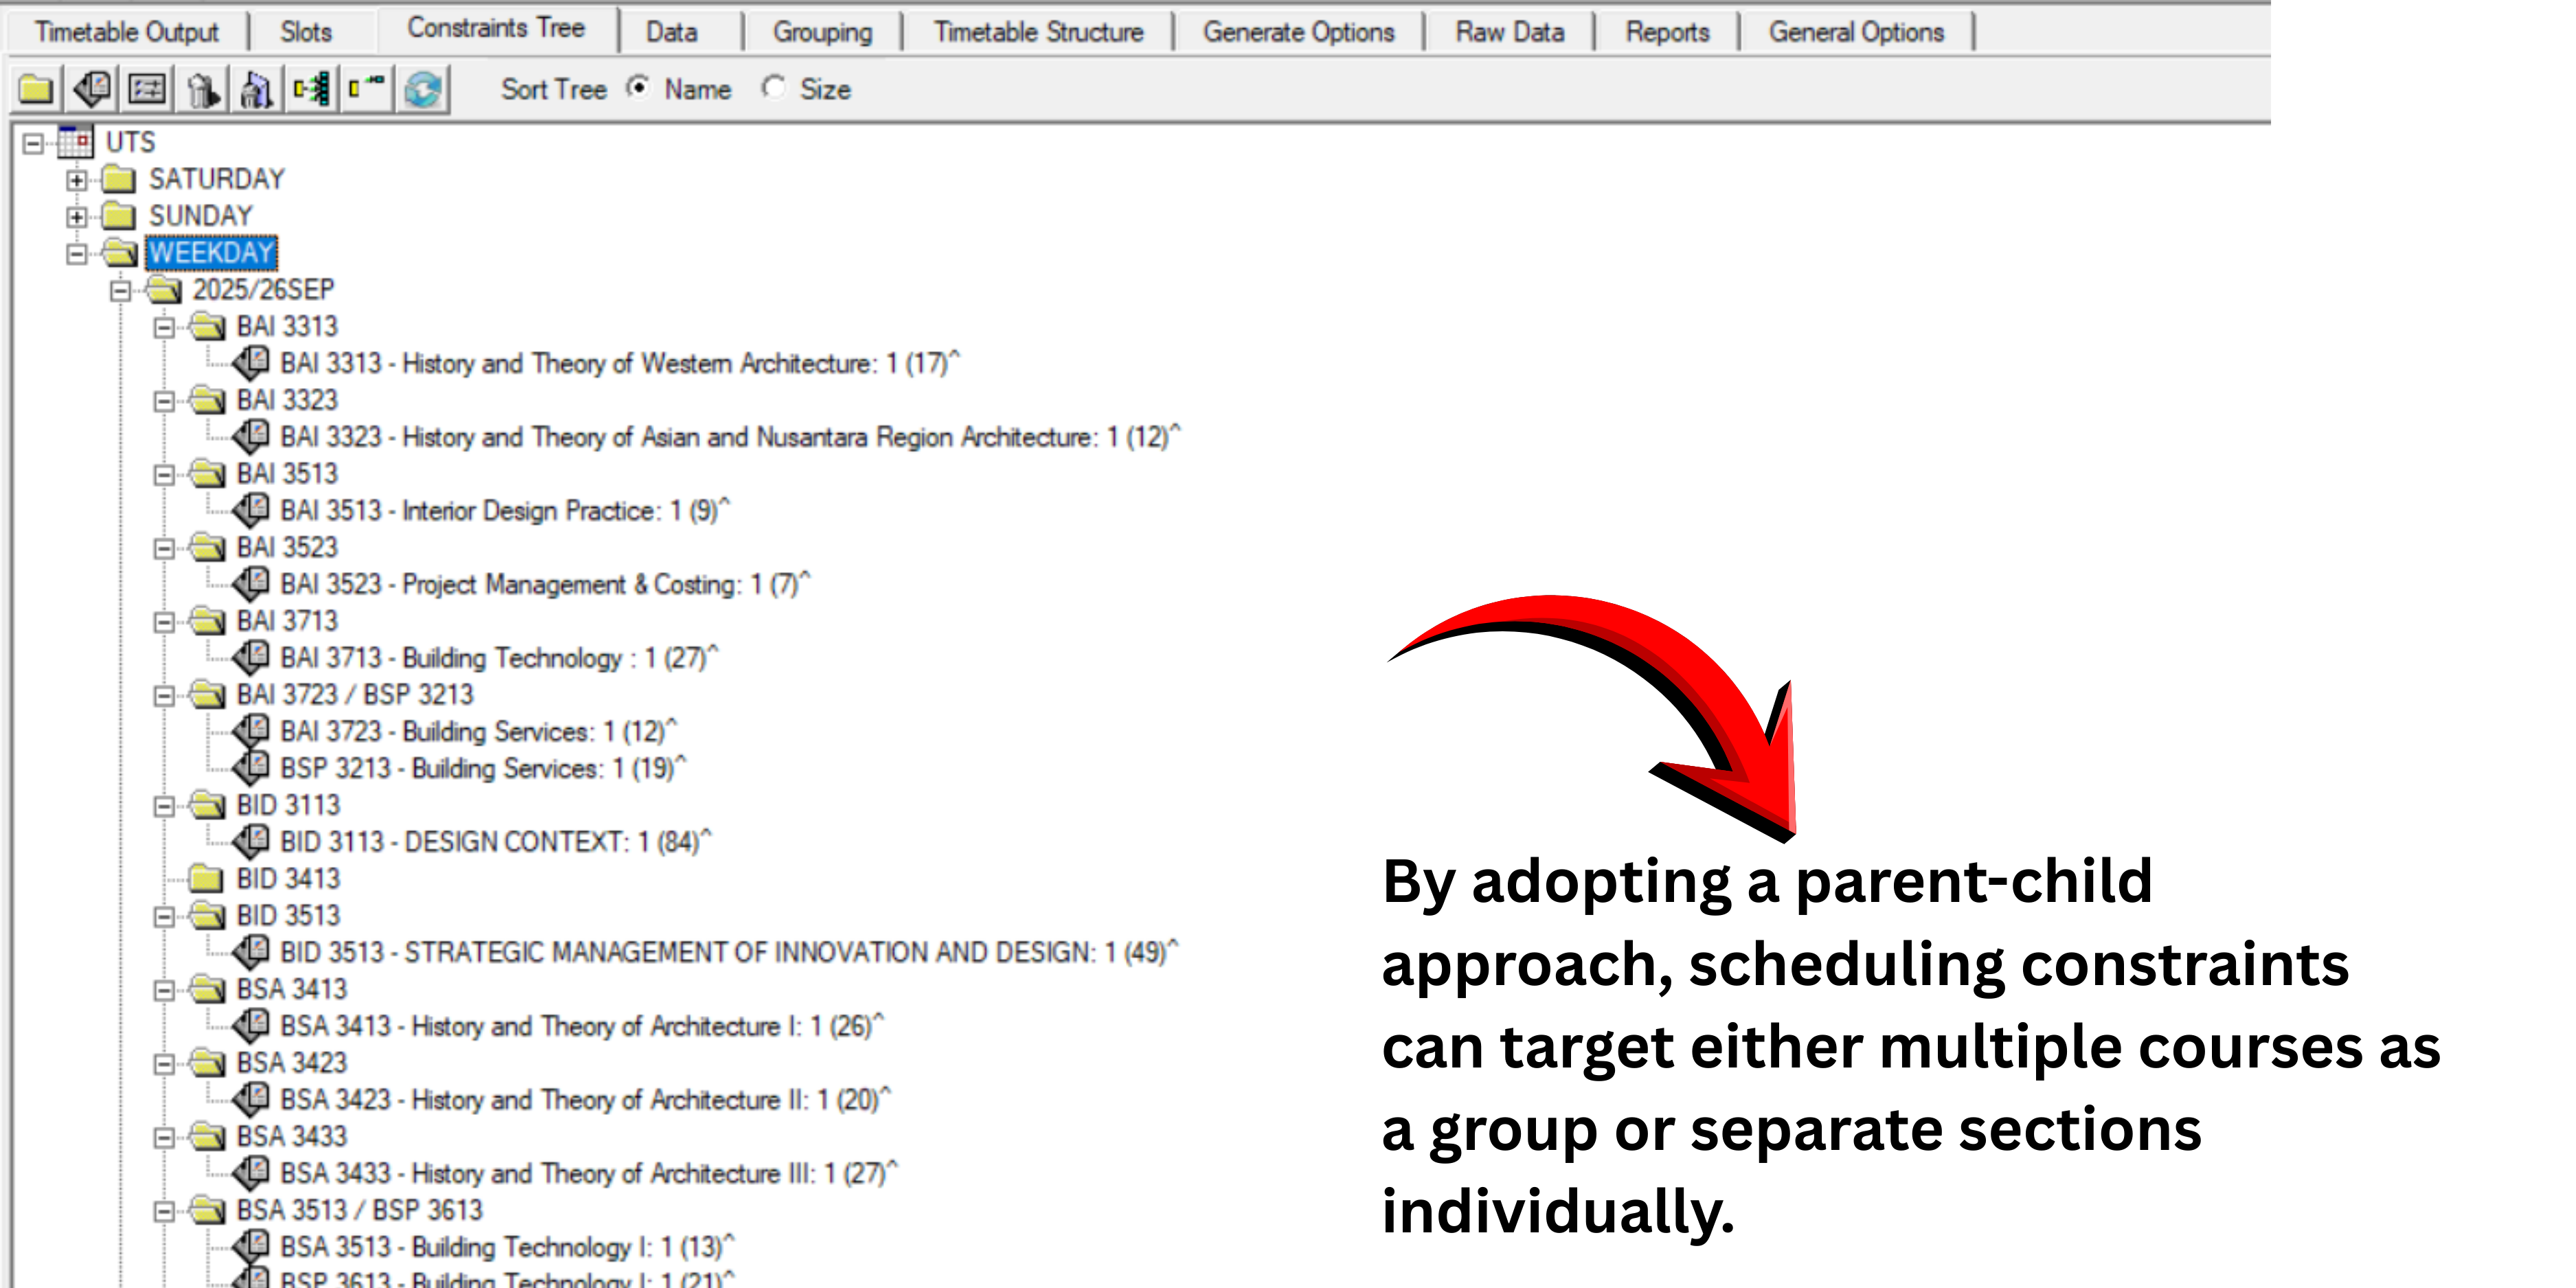Click the collapse tree branches icon
The image size is (2576, 1288).
point(365,90)
